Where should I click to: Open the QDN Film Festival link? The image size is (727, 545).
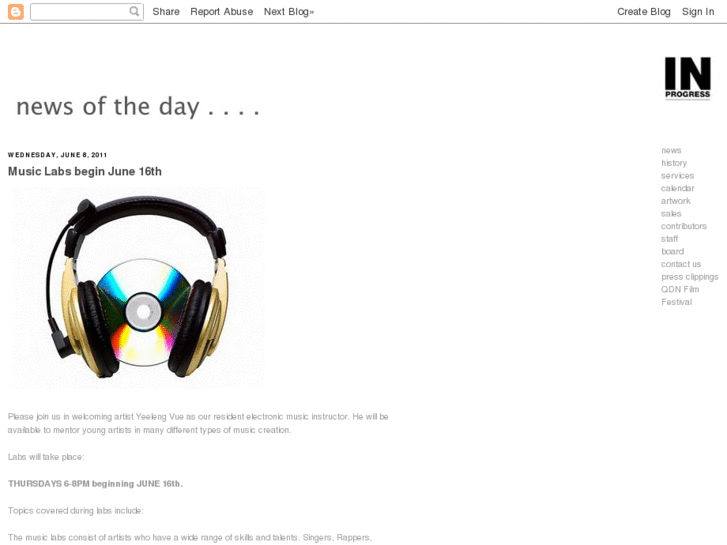(680, 295)
